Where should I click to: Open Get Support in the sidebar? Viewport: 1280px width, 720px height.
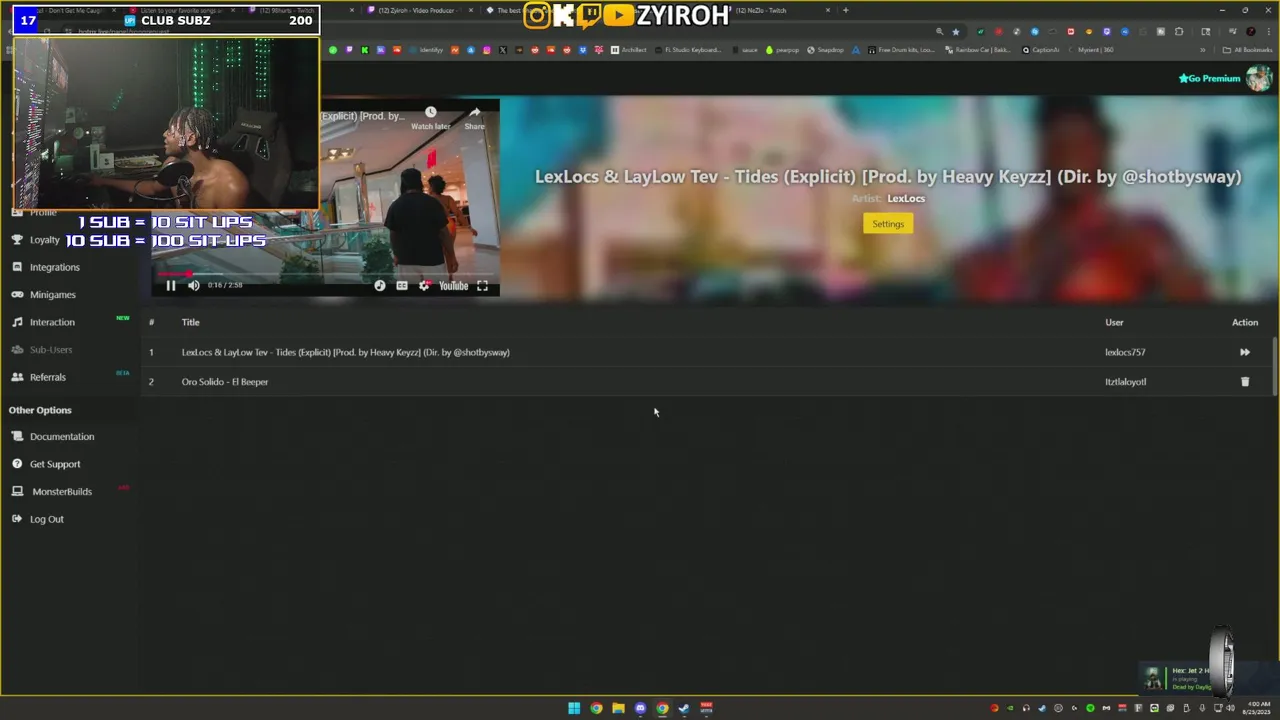55,464
